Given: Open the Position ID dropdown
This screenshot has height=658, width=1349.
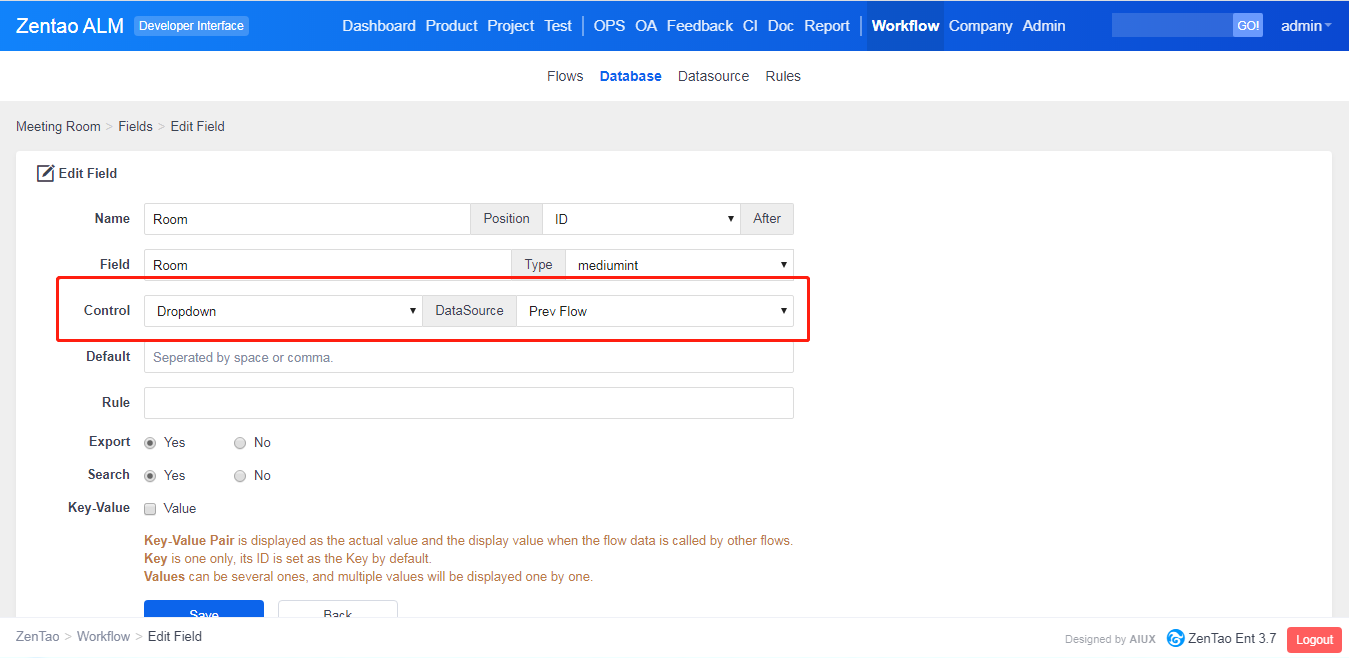Looking at the screenshot, I should pyautogui.click(x=640, y=219).
